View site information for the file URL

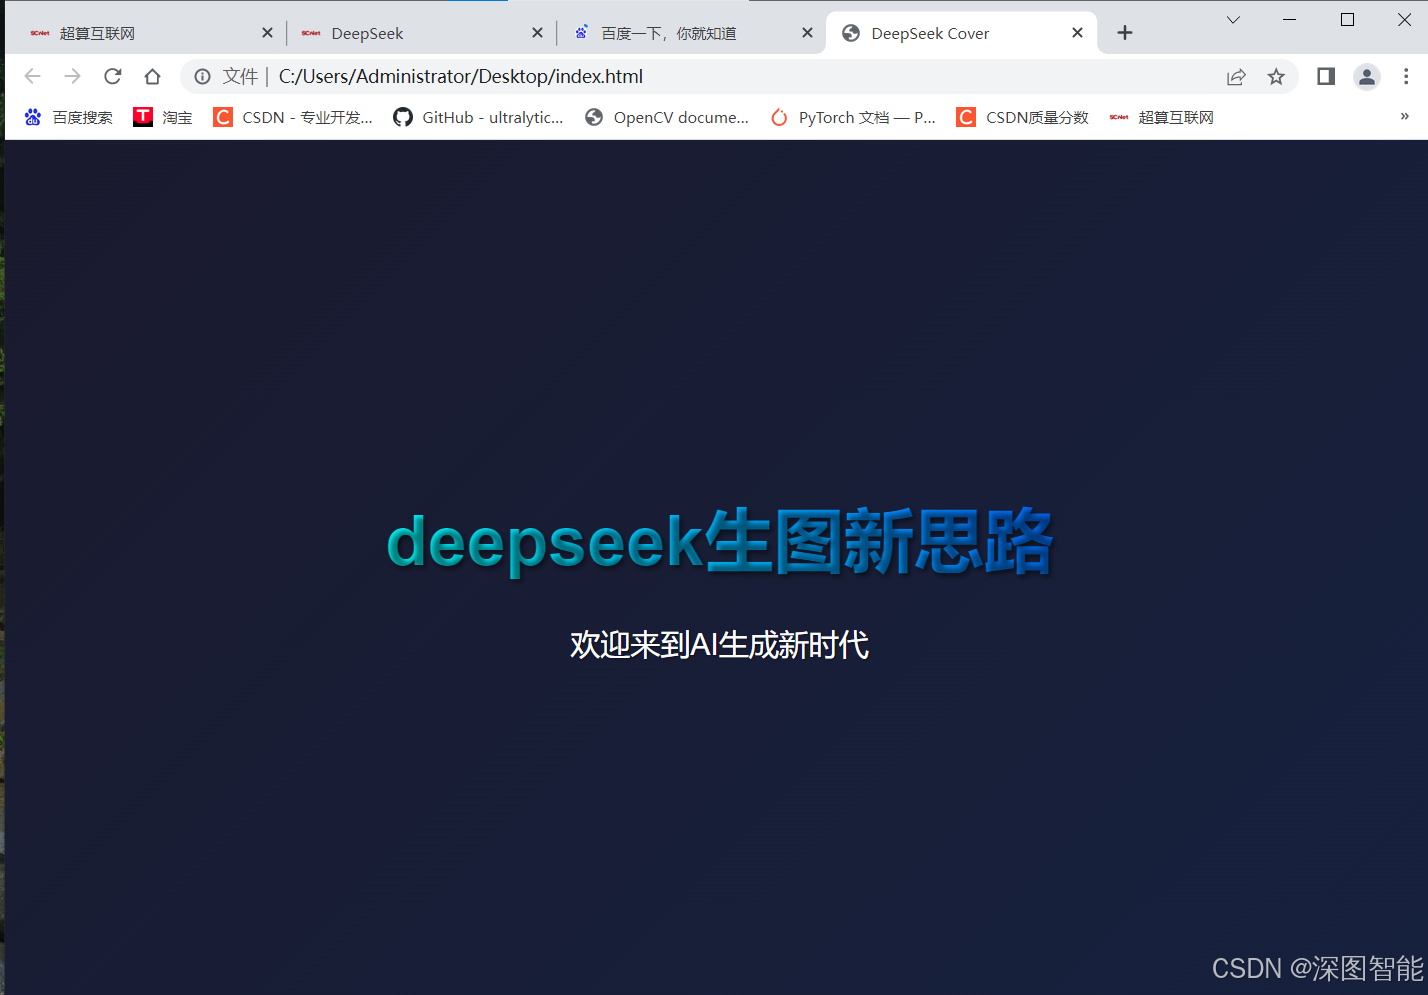(x=203, y=76)
